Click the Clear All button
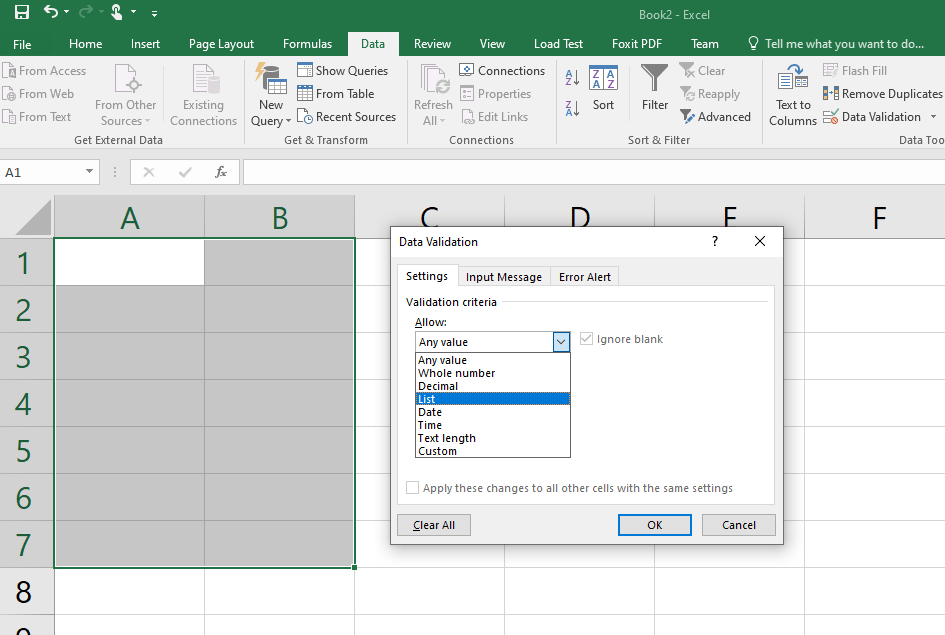 [x=434, y=525]
